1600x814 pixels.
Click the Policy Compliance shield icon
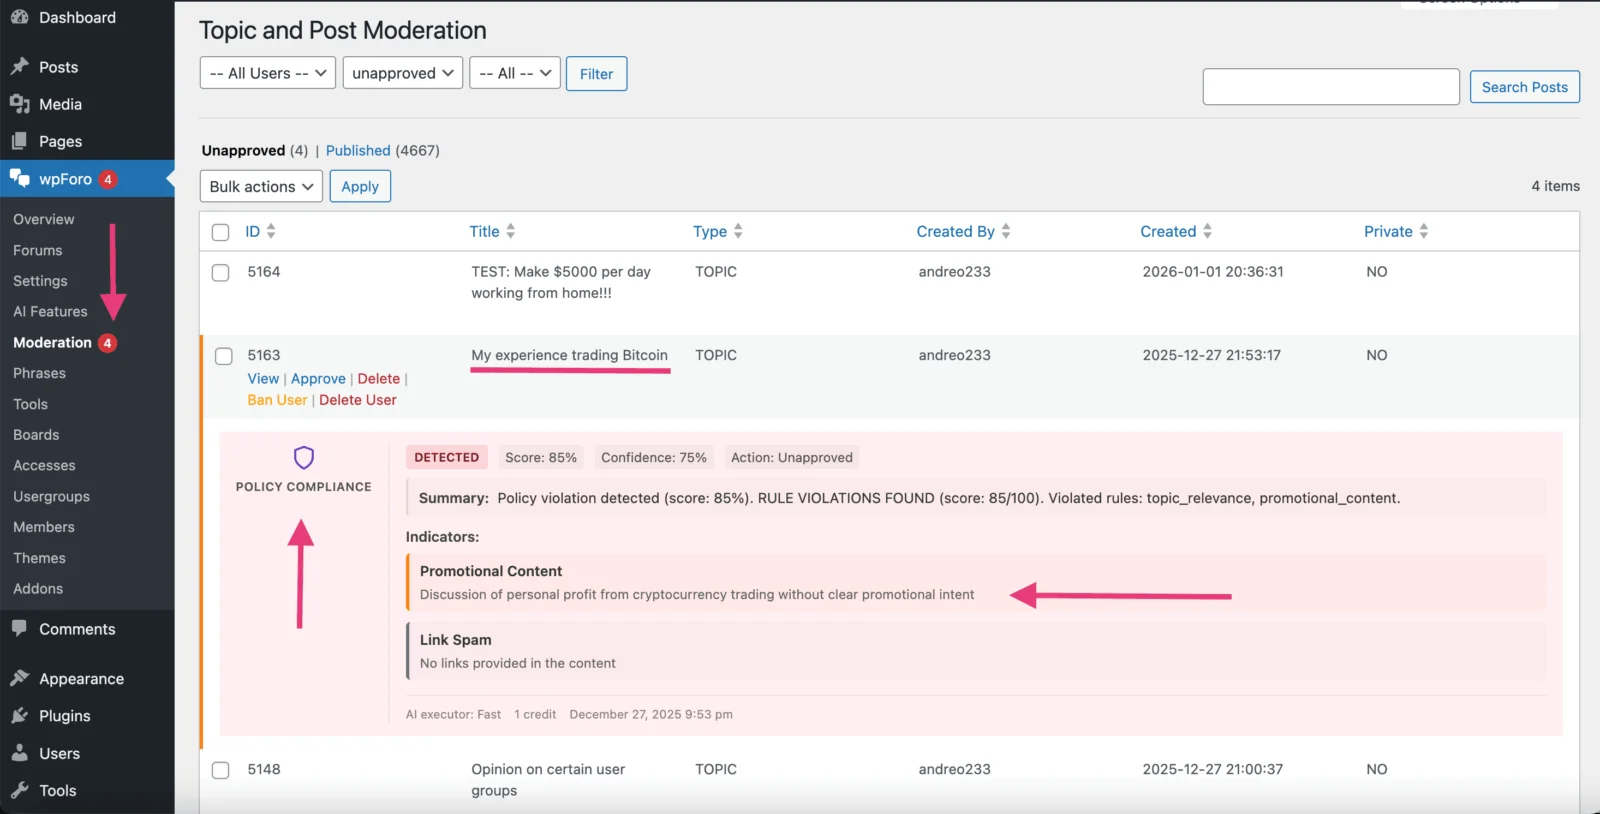click(304, 457)
